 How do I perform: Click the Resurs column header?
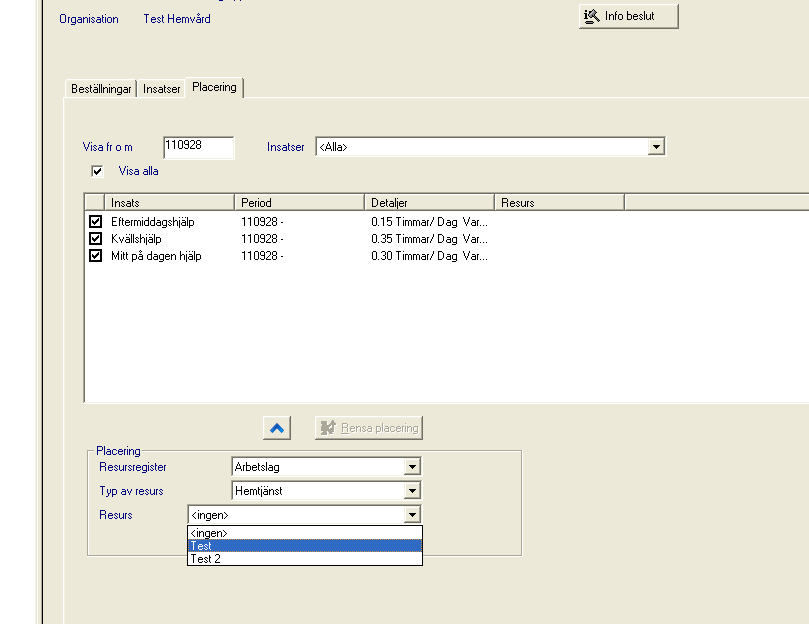[x=559, y=202]
